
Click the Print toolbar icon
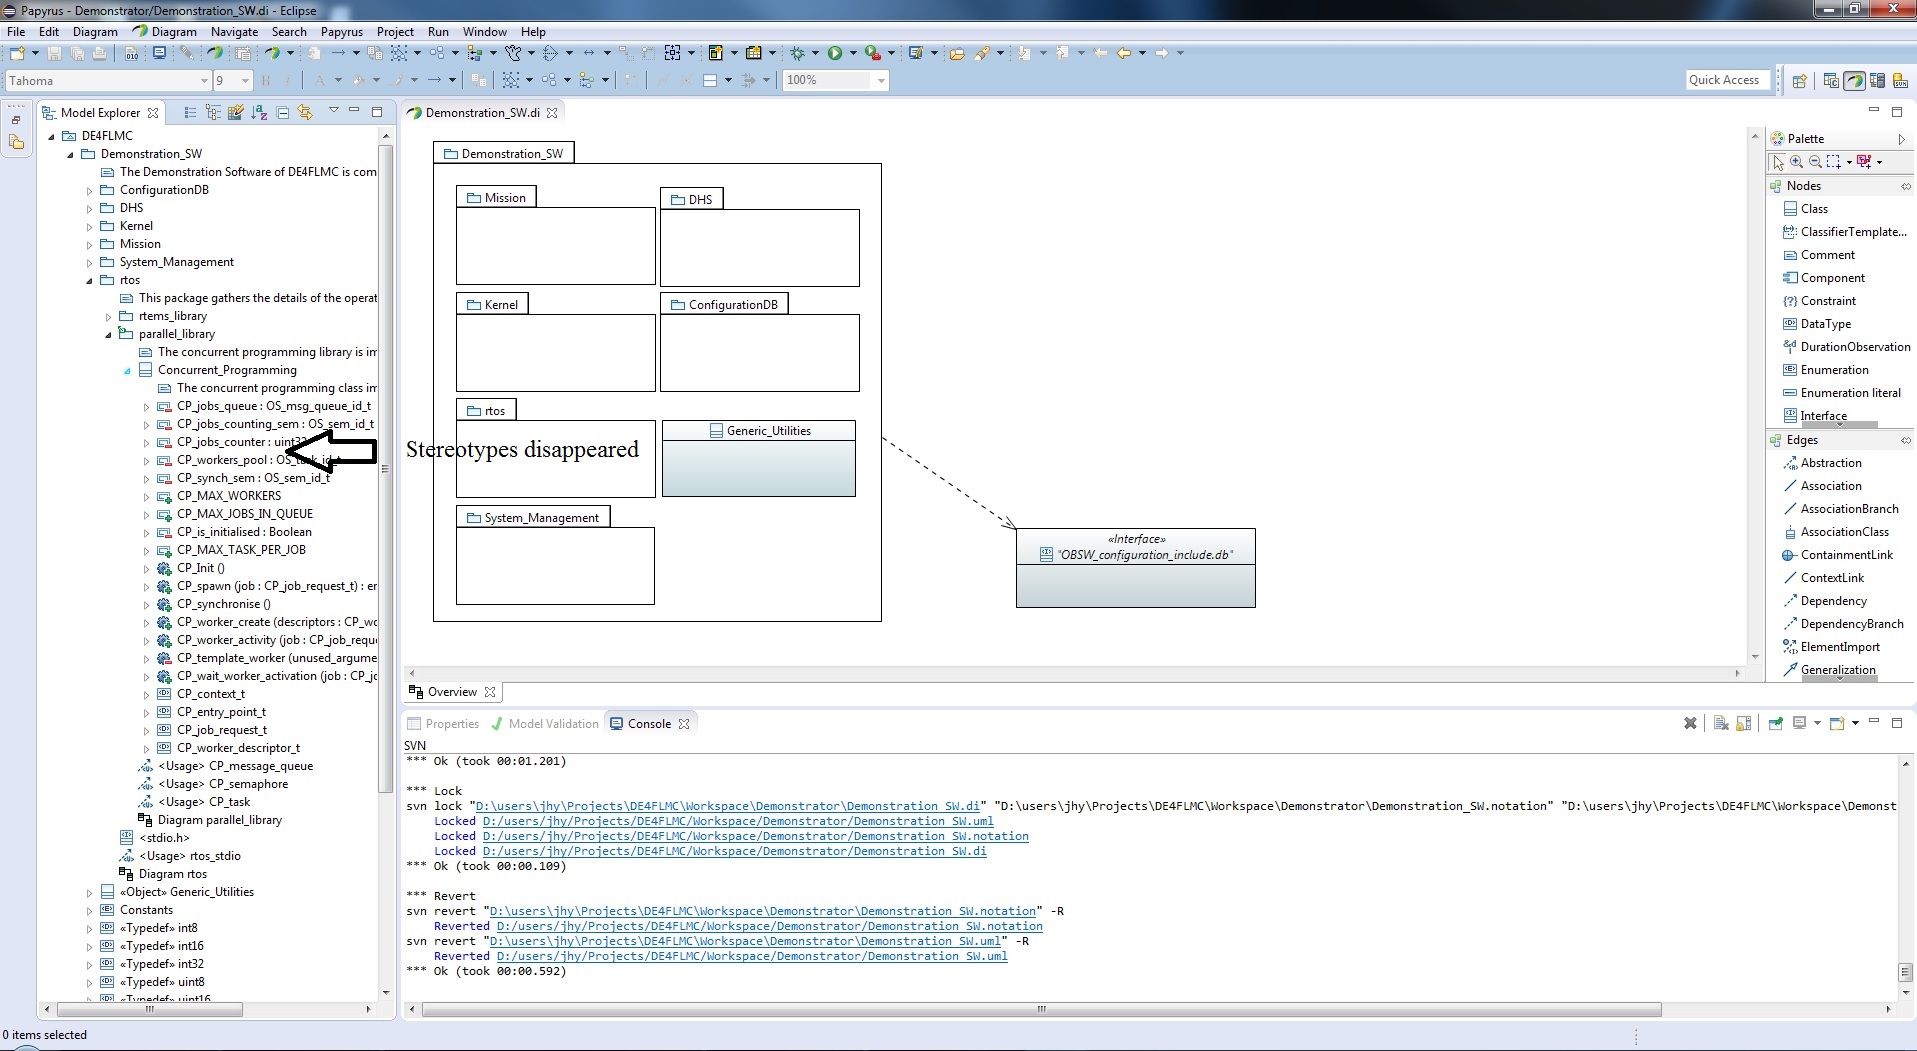pos(99,52)
